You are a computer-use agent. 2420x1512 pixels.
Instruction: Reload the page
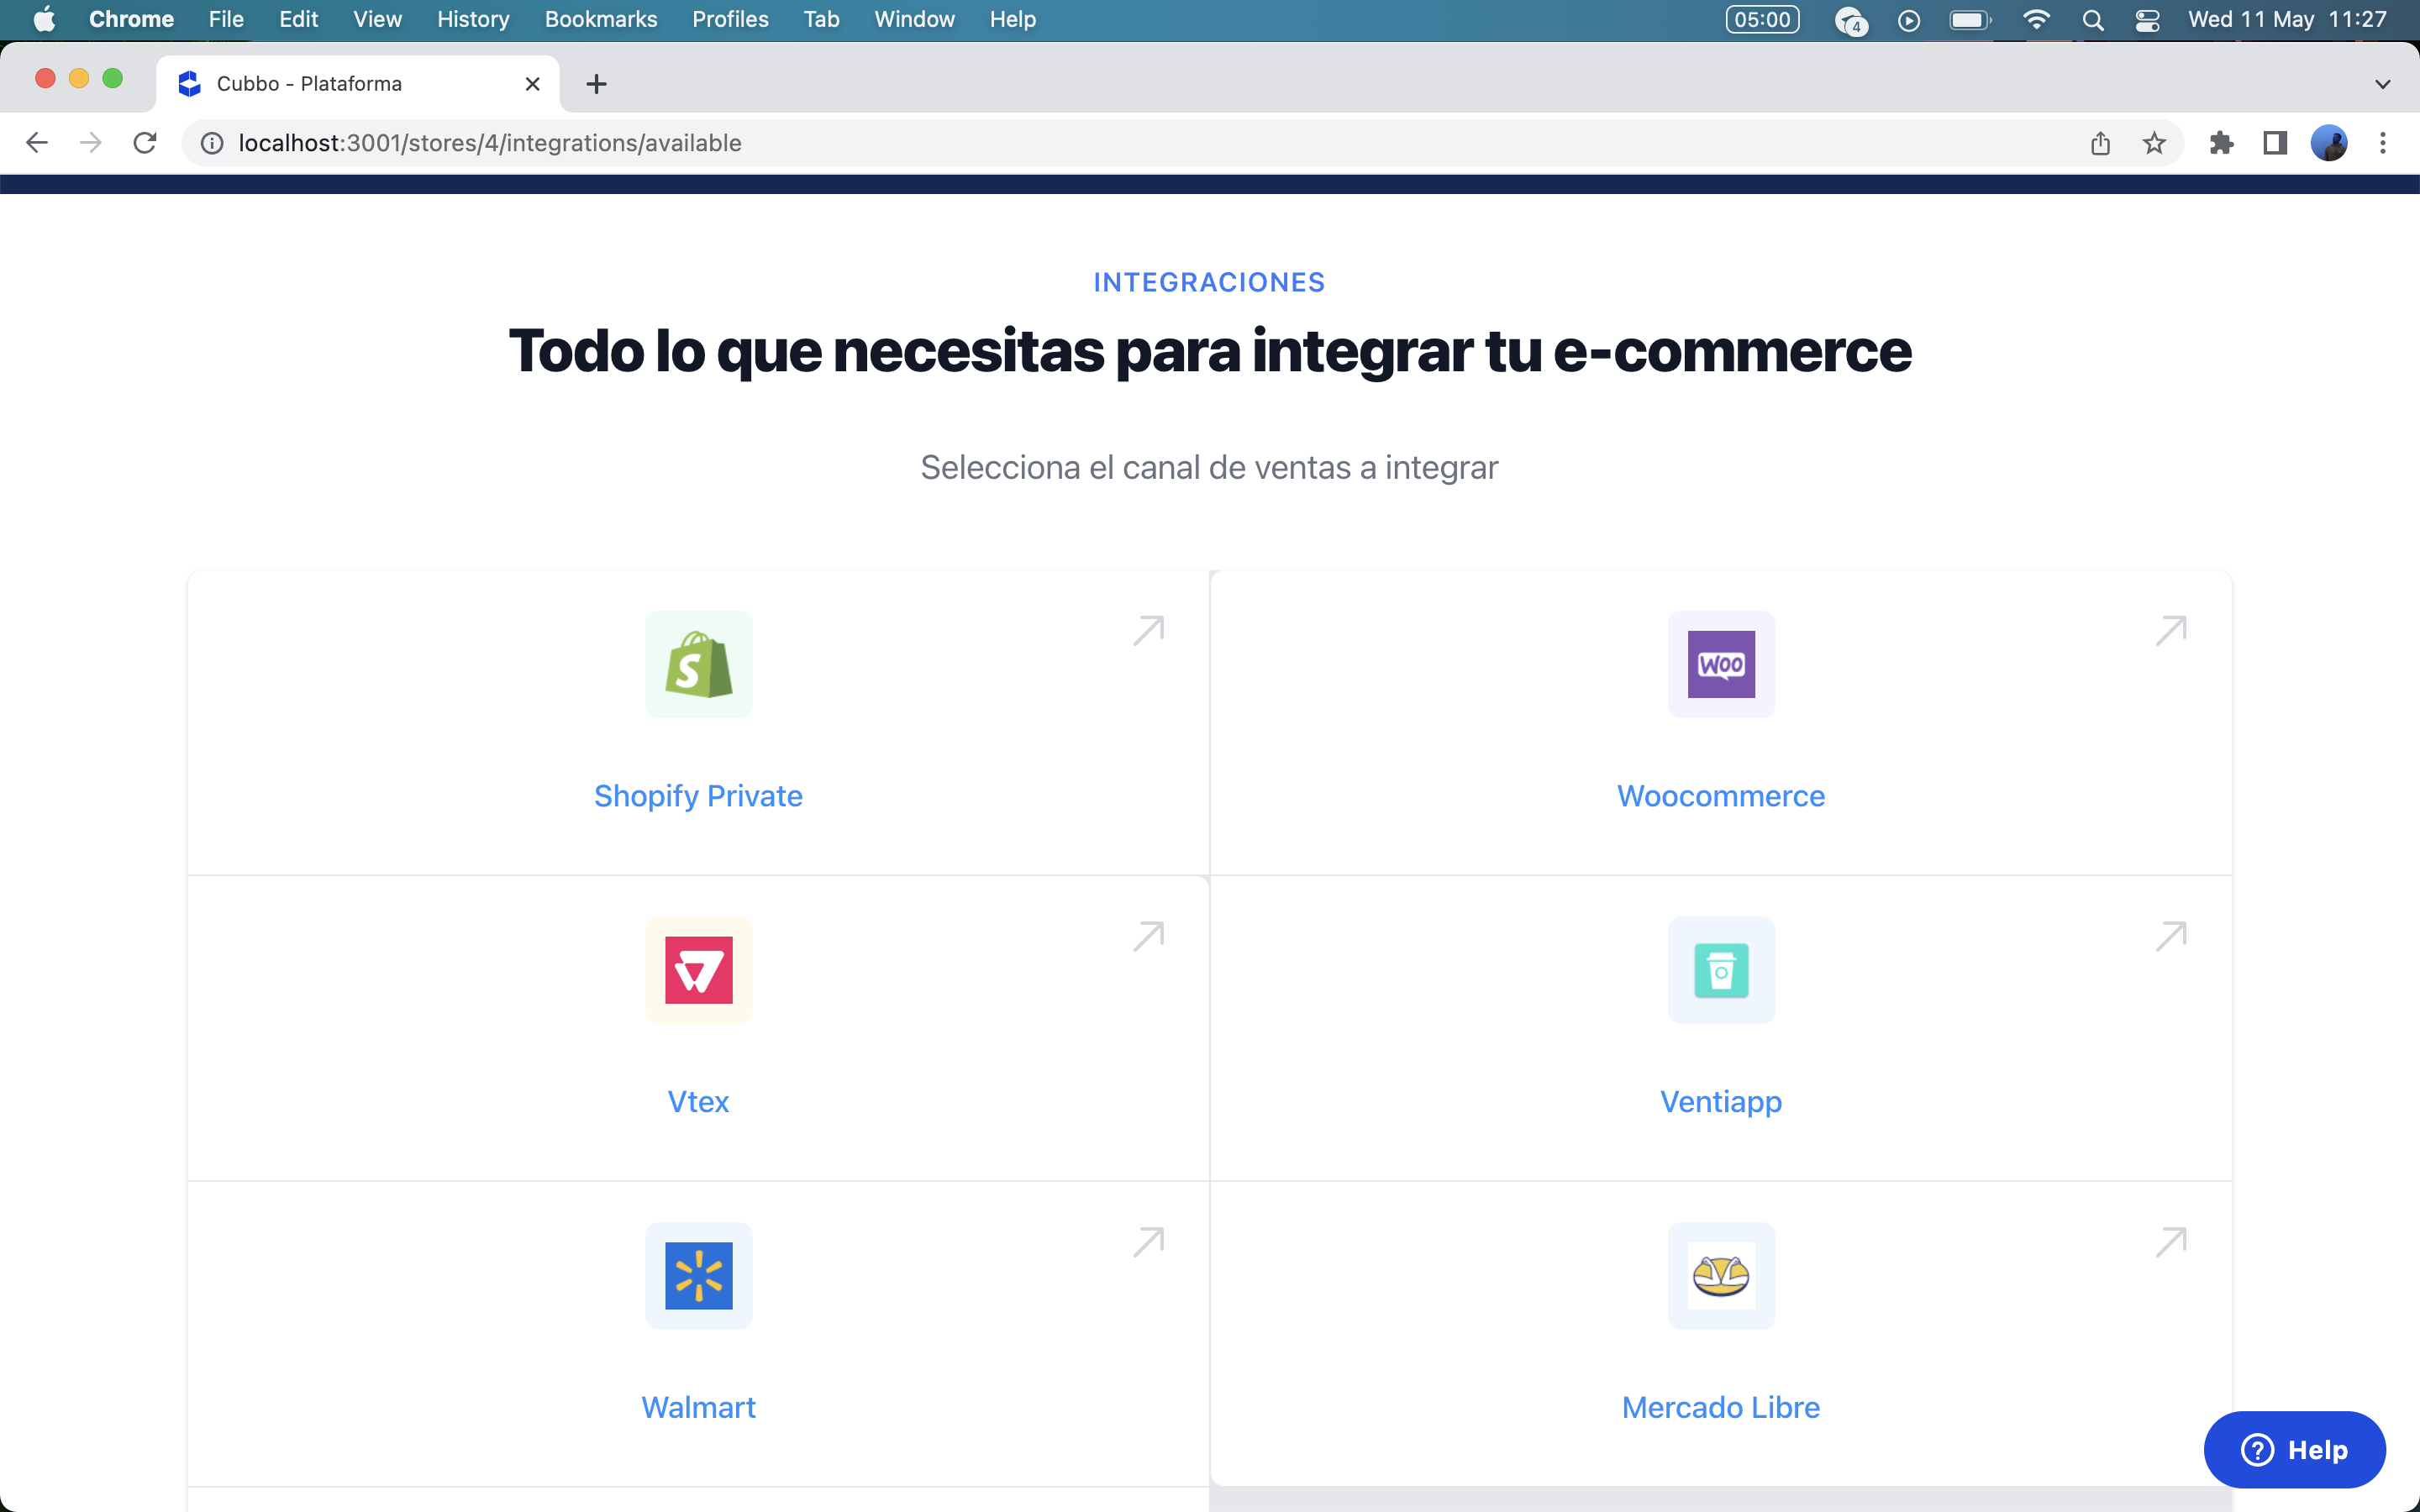point(145,143)
